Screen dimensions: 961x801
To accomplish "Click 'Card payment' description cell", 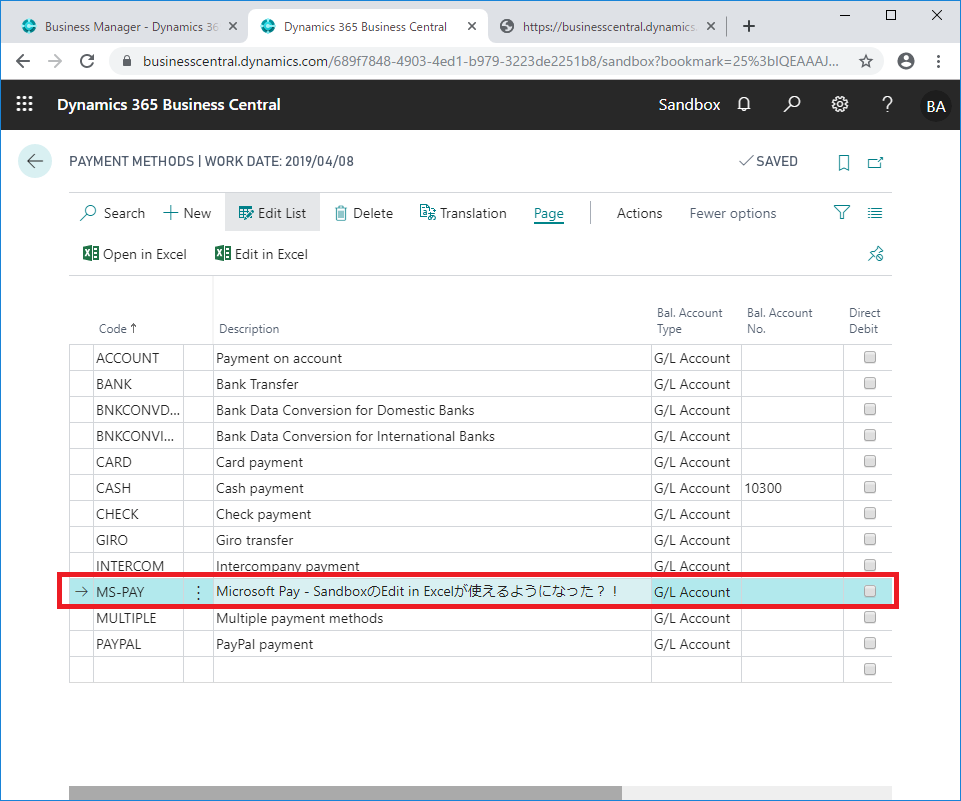I will click(432, 462).
